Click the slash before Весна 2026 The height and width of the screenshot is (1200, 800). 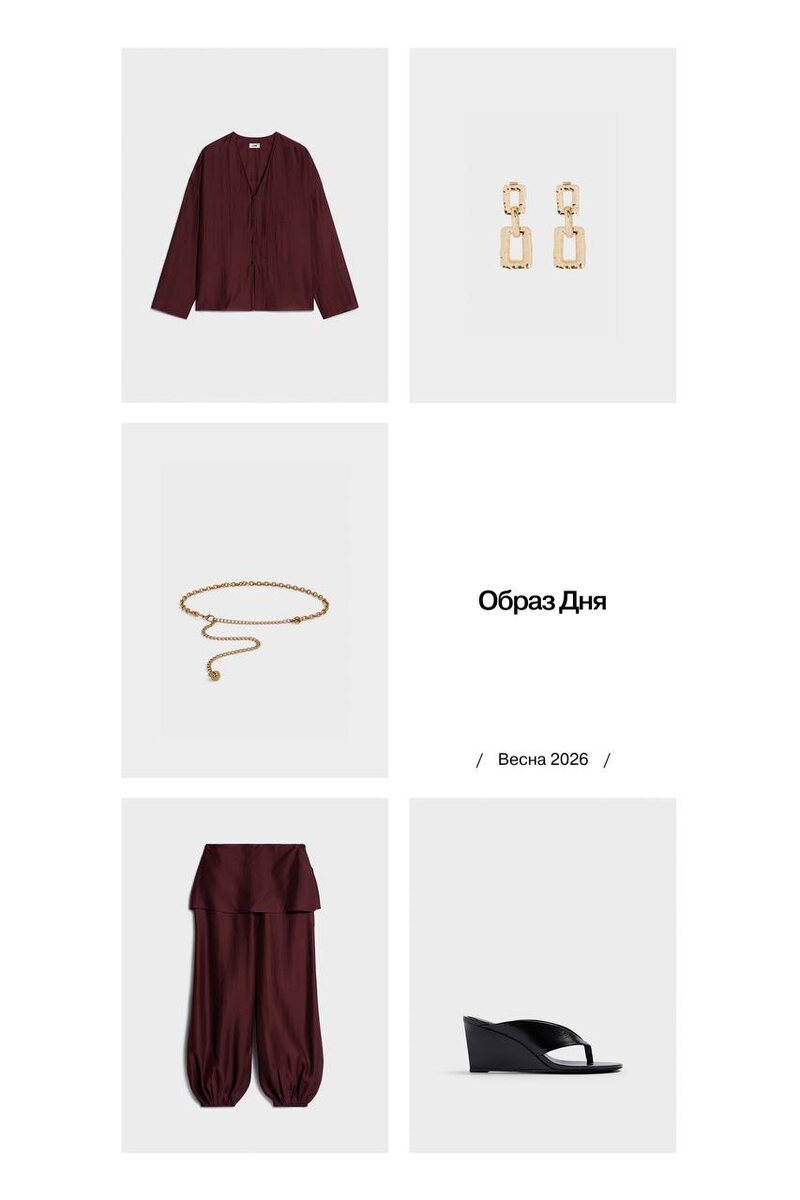pyautogui.click(x=479, y=759)
